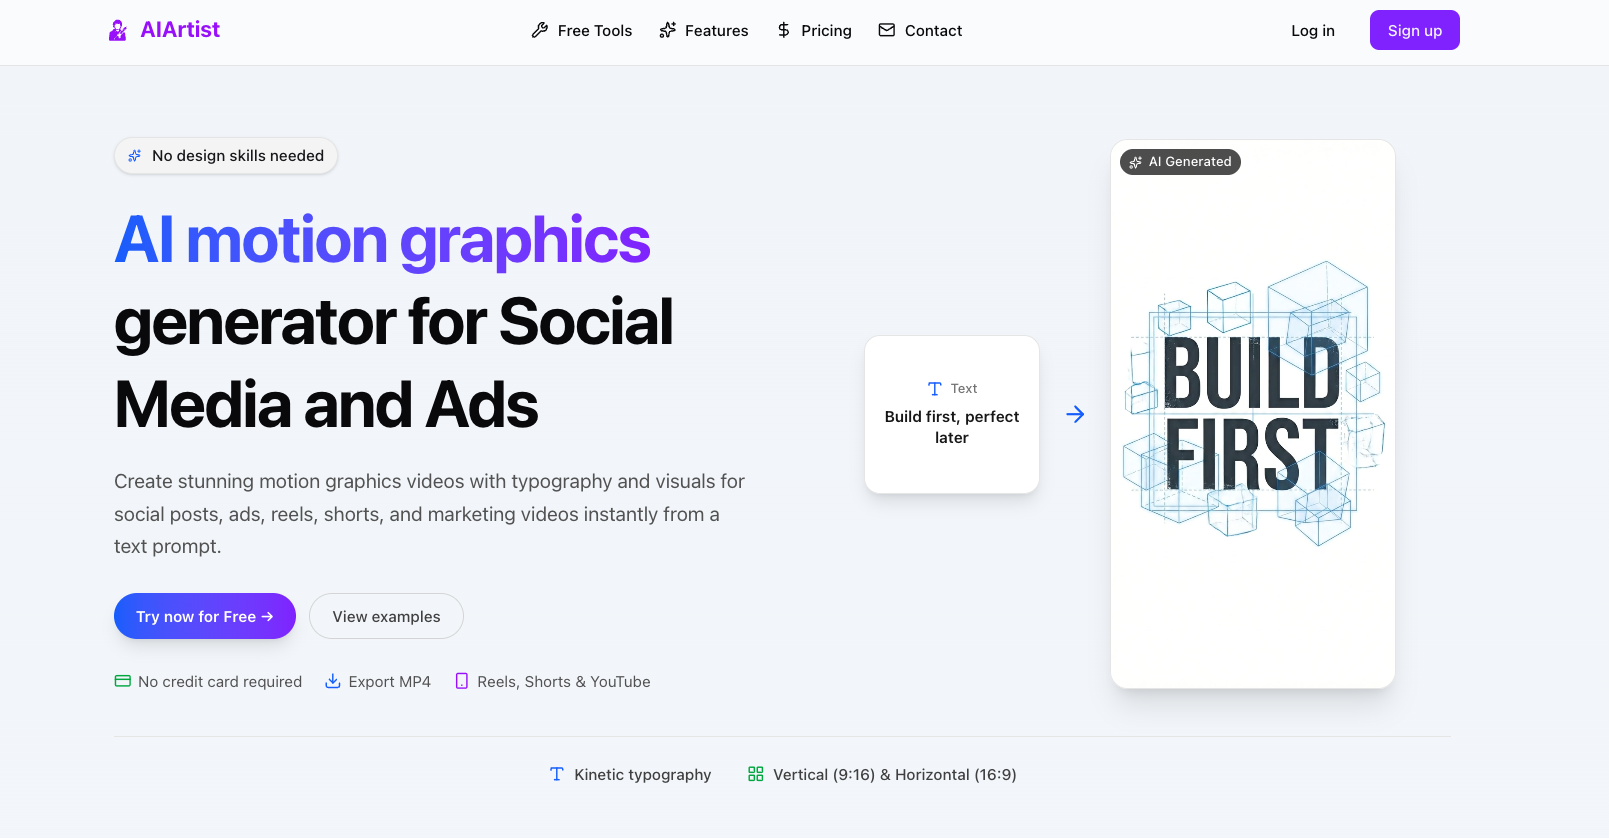Click the No credit card required text

click(x=220, y=682)
